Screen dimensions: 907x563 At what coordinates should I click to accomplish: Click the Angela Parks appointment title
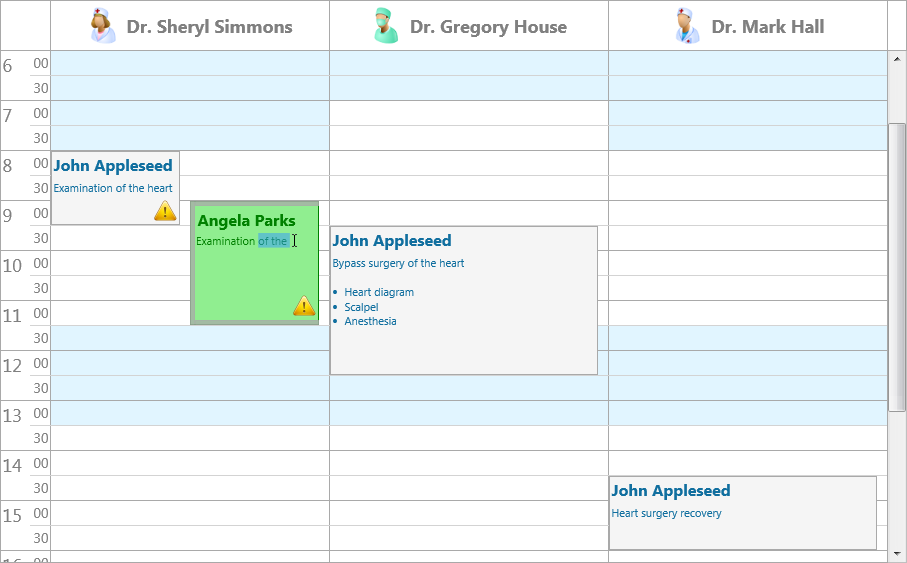246,220
